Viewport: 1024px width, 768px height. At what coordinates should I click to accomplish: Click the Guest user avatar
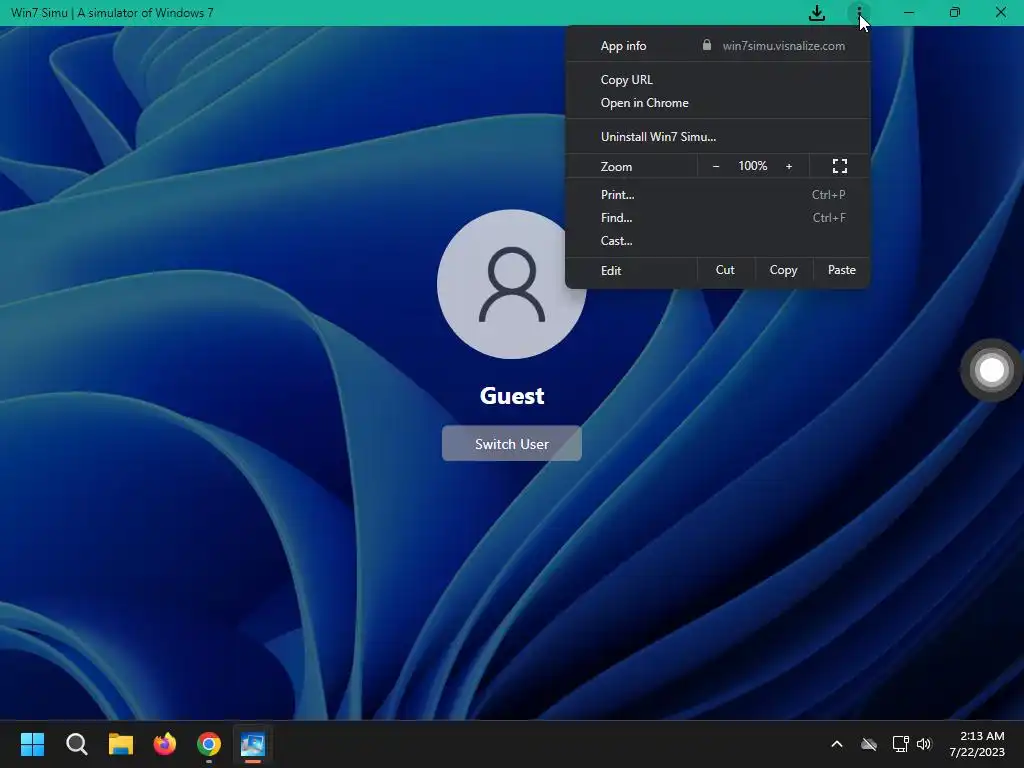511,284
